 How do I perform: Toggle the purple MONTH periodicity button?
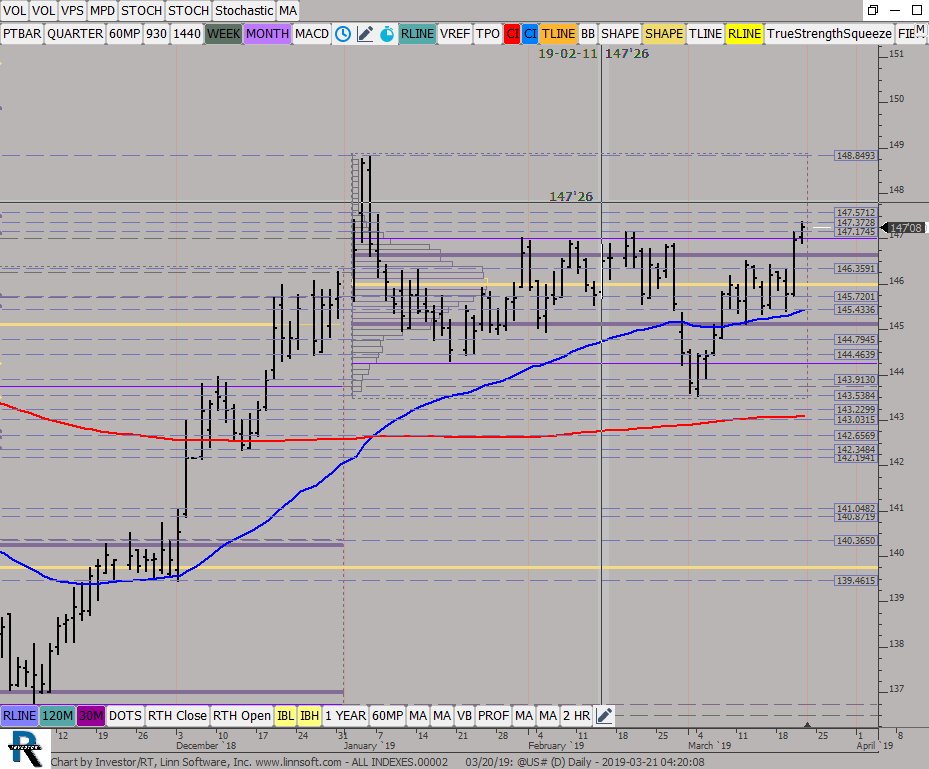pos(267,33)
